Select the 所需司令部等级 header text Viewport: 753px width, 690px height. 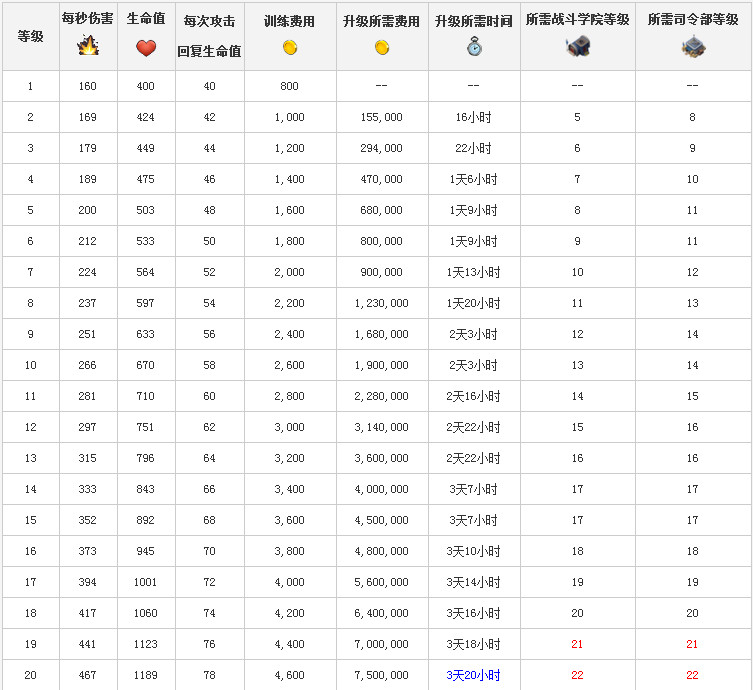coord(693,19)
